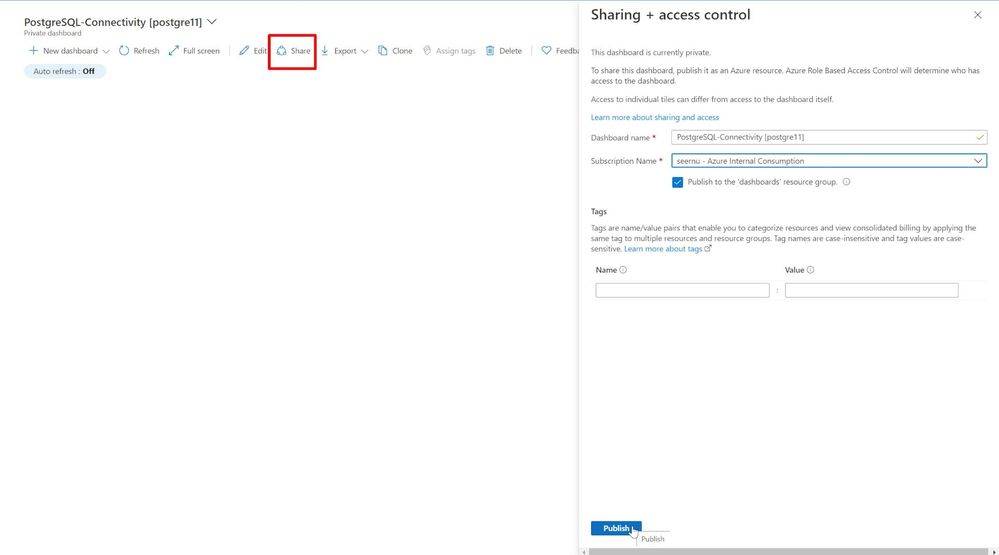The width and height of the screenshot is (999, 555).
Task: Delete the dashboard via trash button
Action: tap(503, 50)
